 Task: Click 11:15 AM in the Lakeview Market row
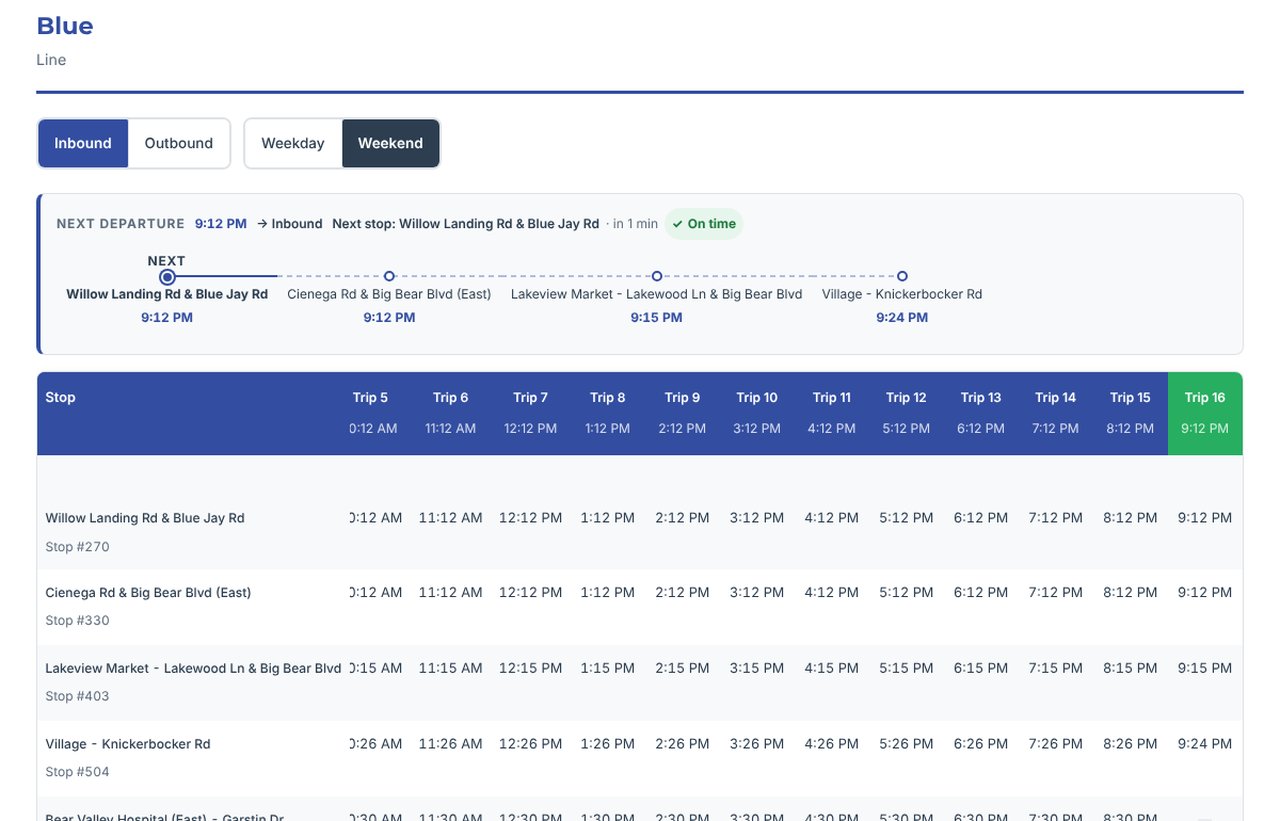coord(451,668)
